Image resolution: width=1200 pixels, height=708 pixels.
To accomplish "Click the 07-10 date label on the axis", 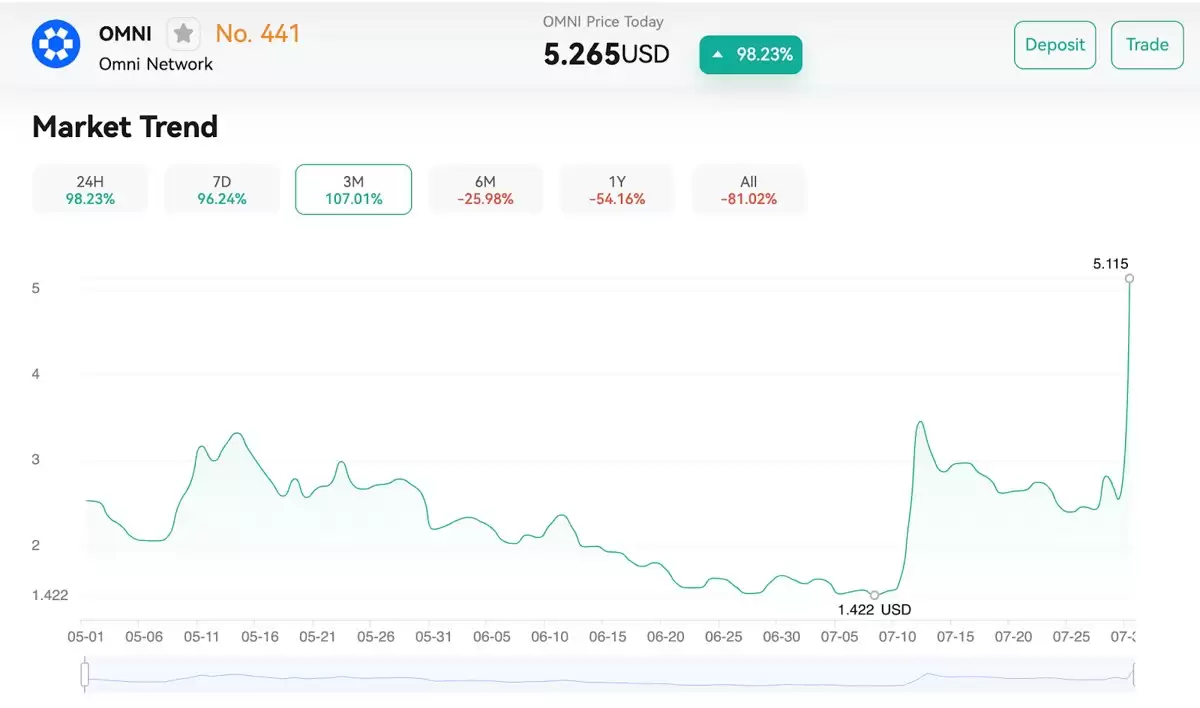I will pos(898,636).
